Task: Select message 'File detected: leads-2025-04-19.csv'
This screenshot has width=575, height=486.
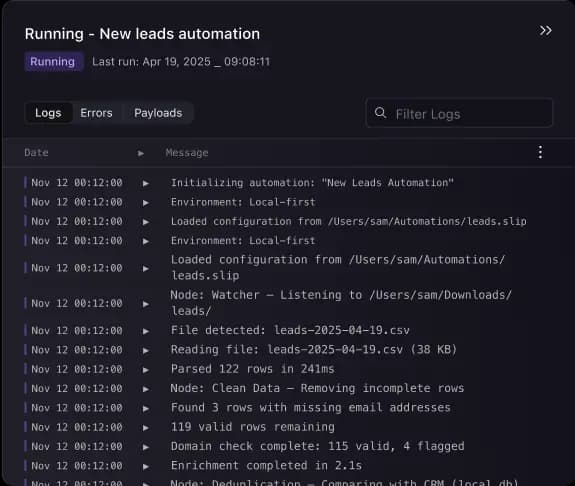Action: 290,330
